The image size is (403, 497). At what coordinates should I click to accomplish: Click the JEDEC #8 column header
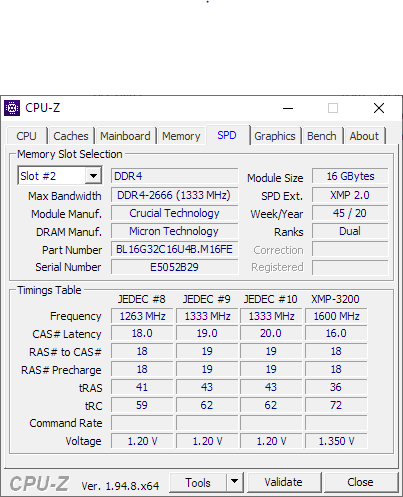(142, 299)
